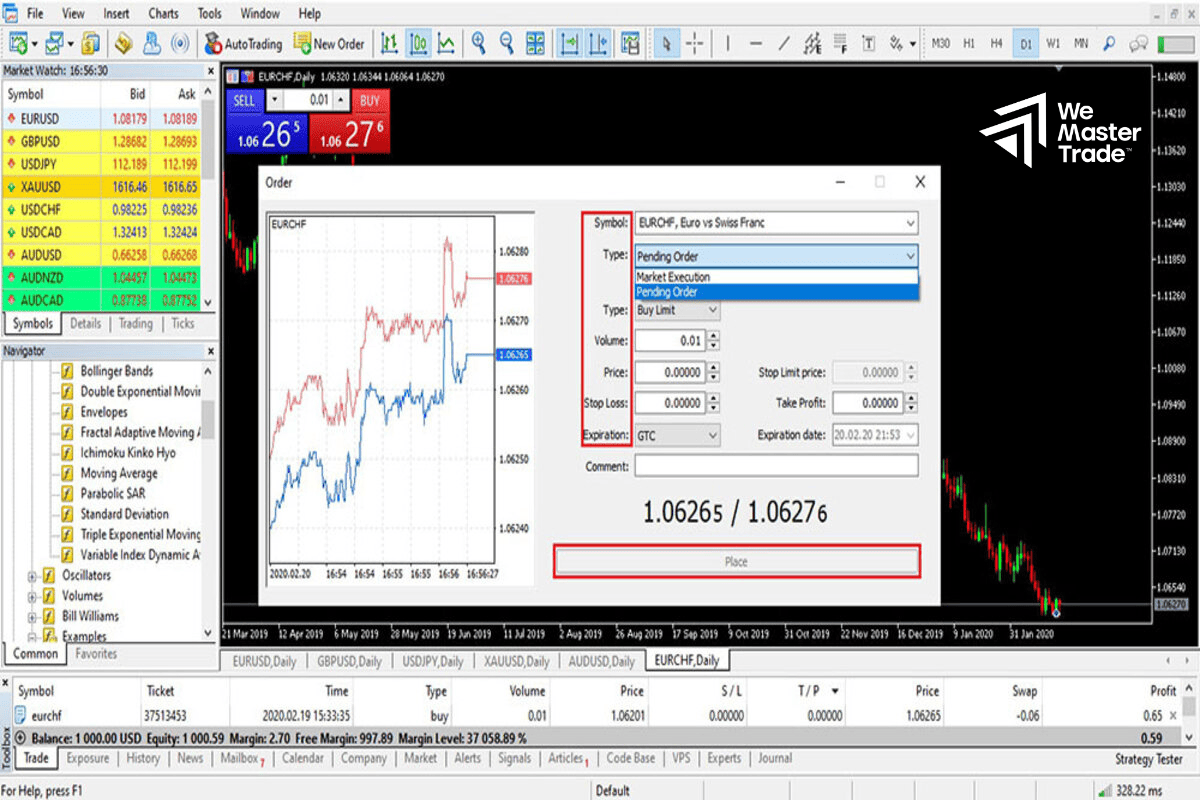
Task: Zoom out the chart with magnifier minus
Action: (x=507, y=44)
